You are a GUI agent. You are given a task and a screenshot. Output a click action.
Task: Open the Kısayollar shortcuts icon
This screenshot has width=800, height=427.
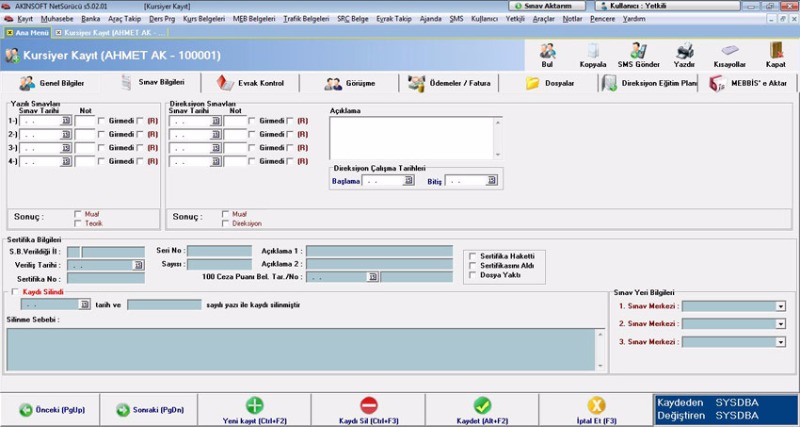coord(730,51)
